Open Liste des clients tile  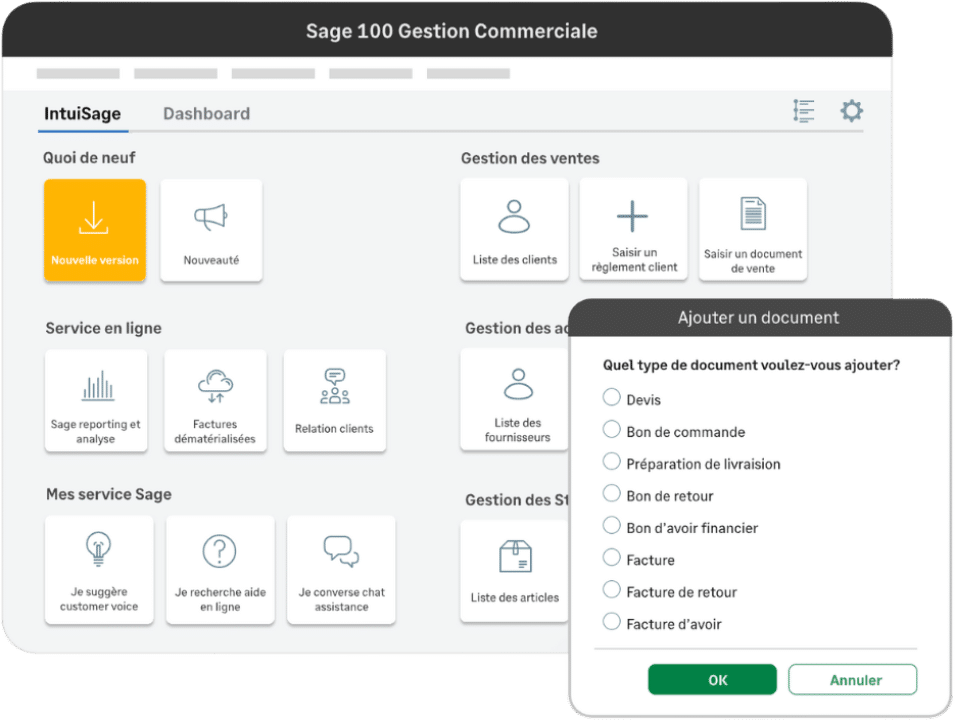515,230
